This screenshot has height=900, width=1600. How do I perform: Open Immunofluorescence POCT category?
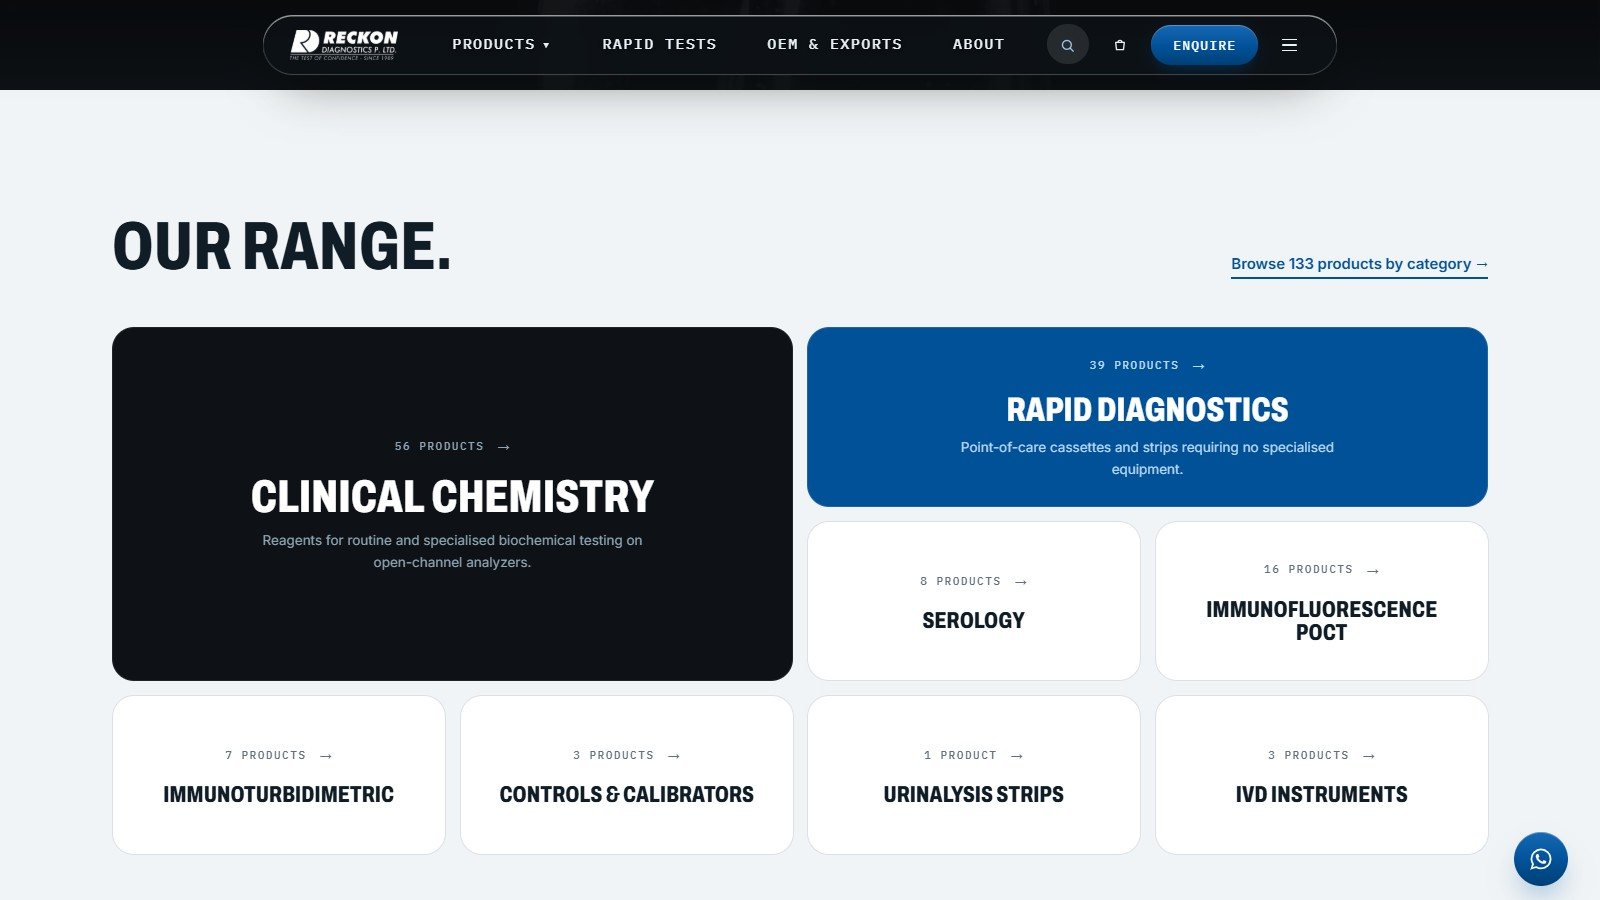(x=1321, y=601)
